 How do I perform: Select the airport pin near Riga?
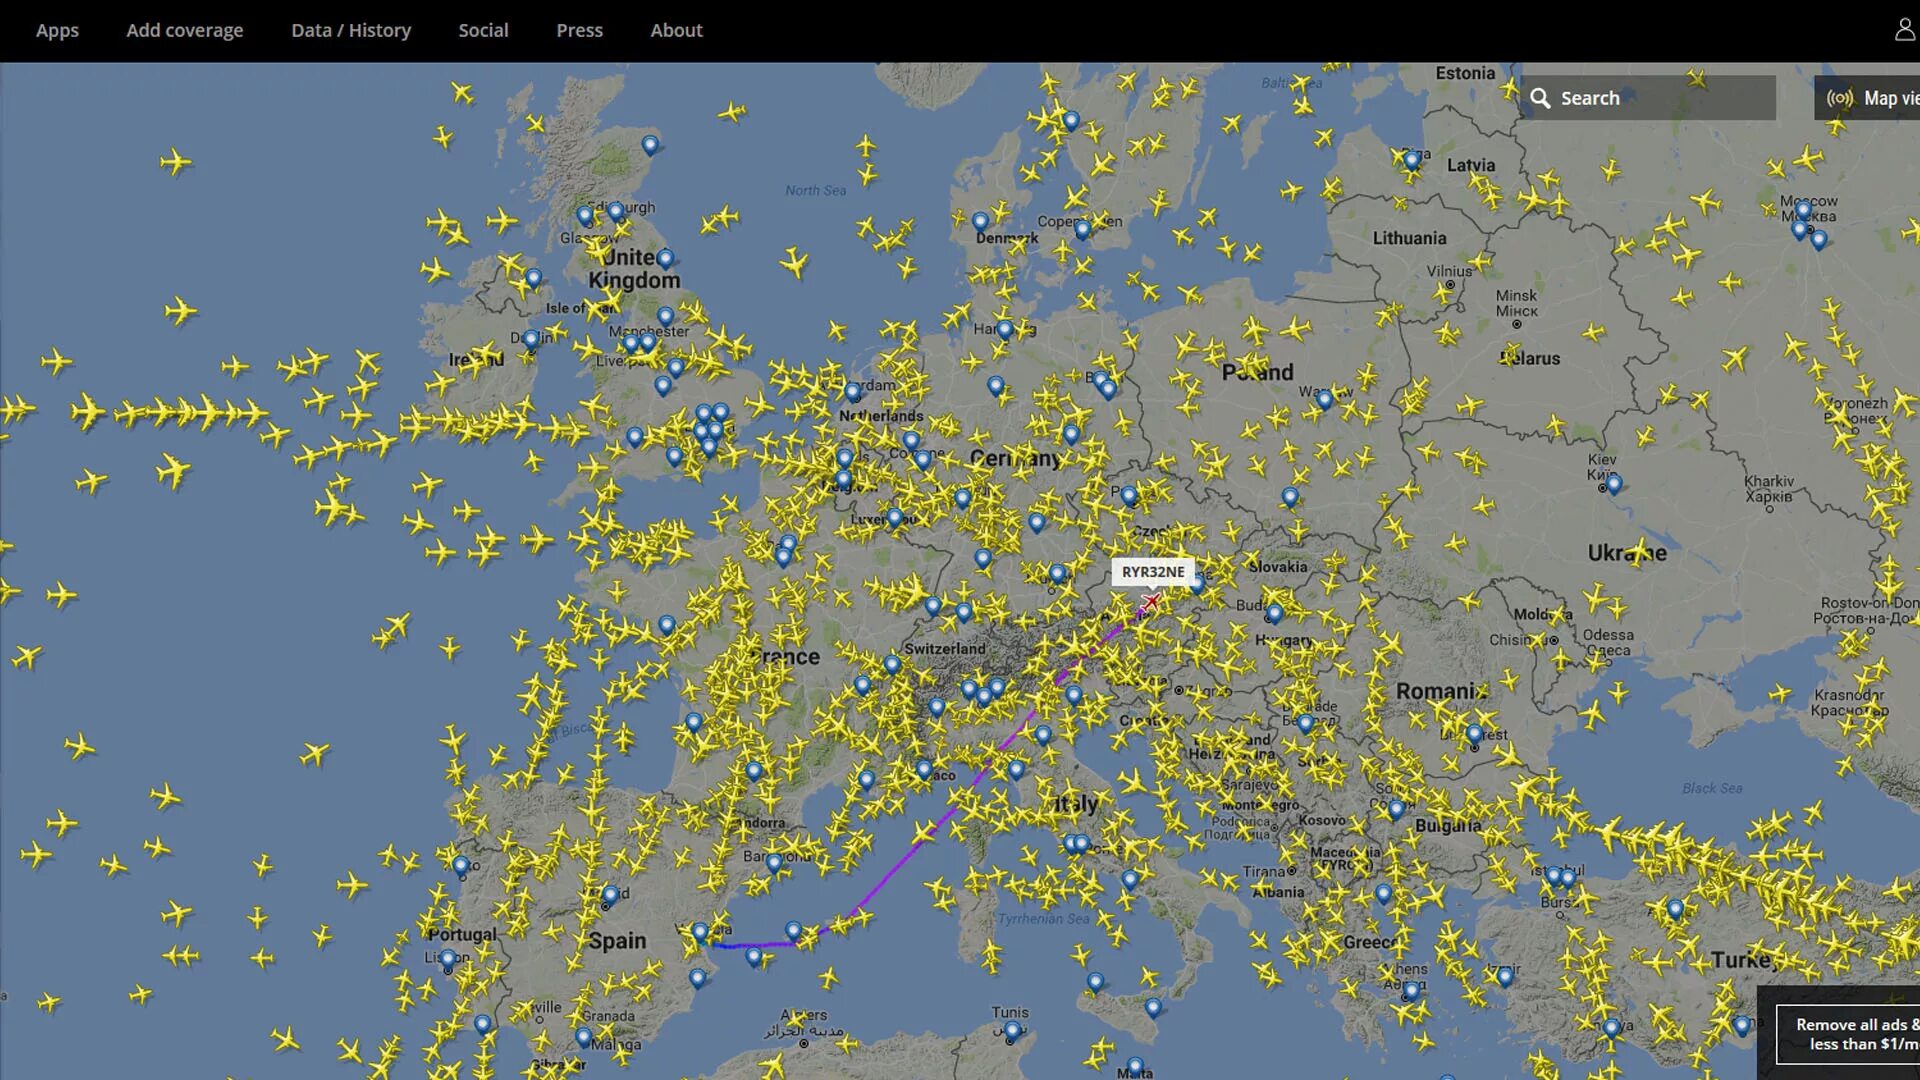(1412, 160)
